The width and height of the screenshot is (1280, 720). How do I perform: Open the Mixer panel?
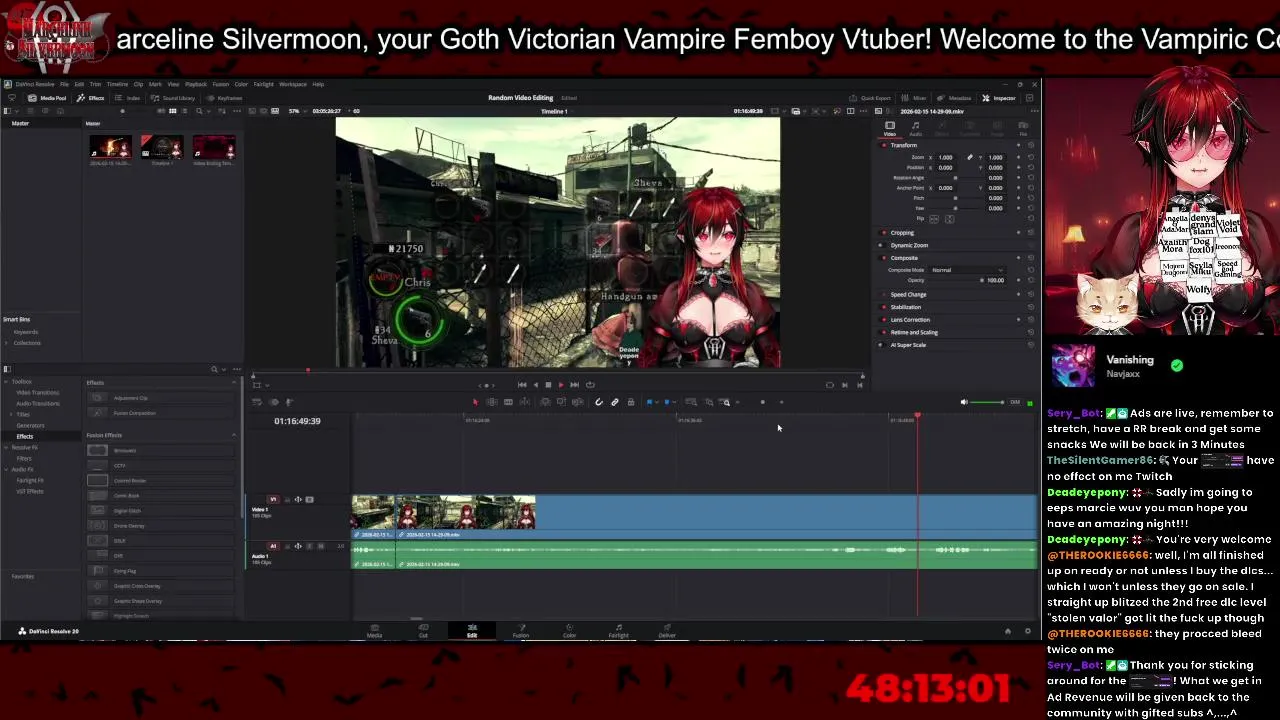pyautogui.click(x=913, y=98)
